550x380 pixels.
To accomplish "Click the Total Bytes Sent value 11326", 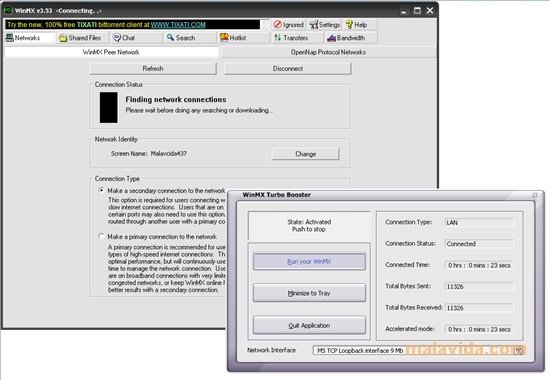I will (479, 287).
